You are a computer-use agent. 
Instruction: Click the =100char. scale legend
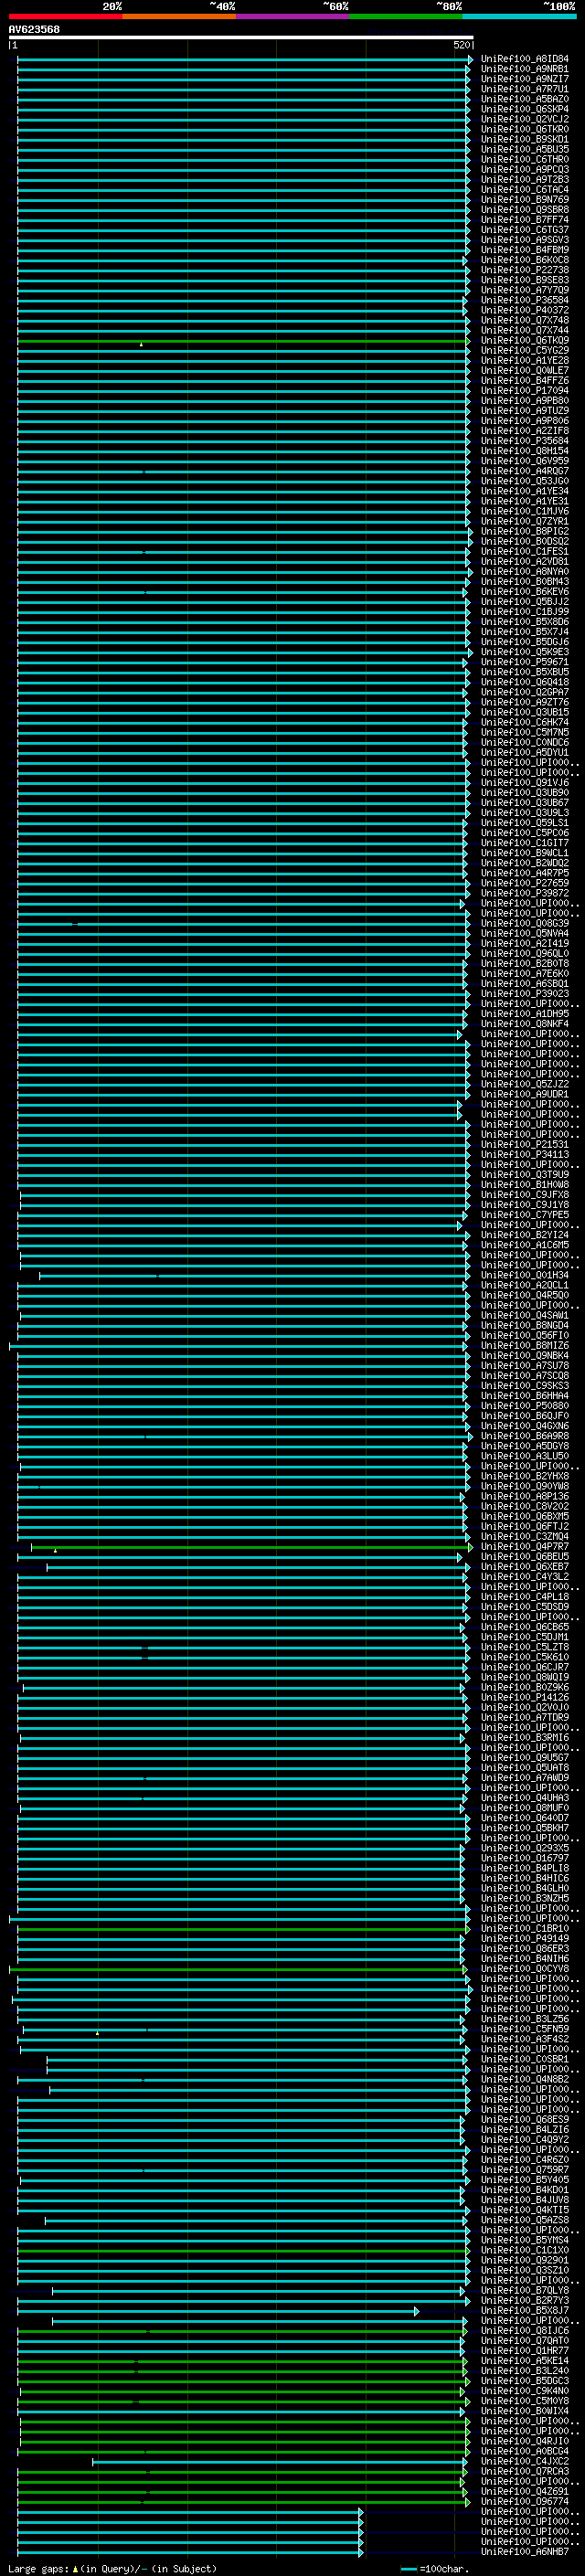tap(435, 2569)
